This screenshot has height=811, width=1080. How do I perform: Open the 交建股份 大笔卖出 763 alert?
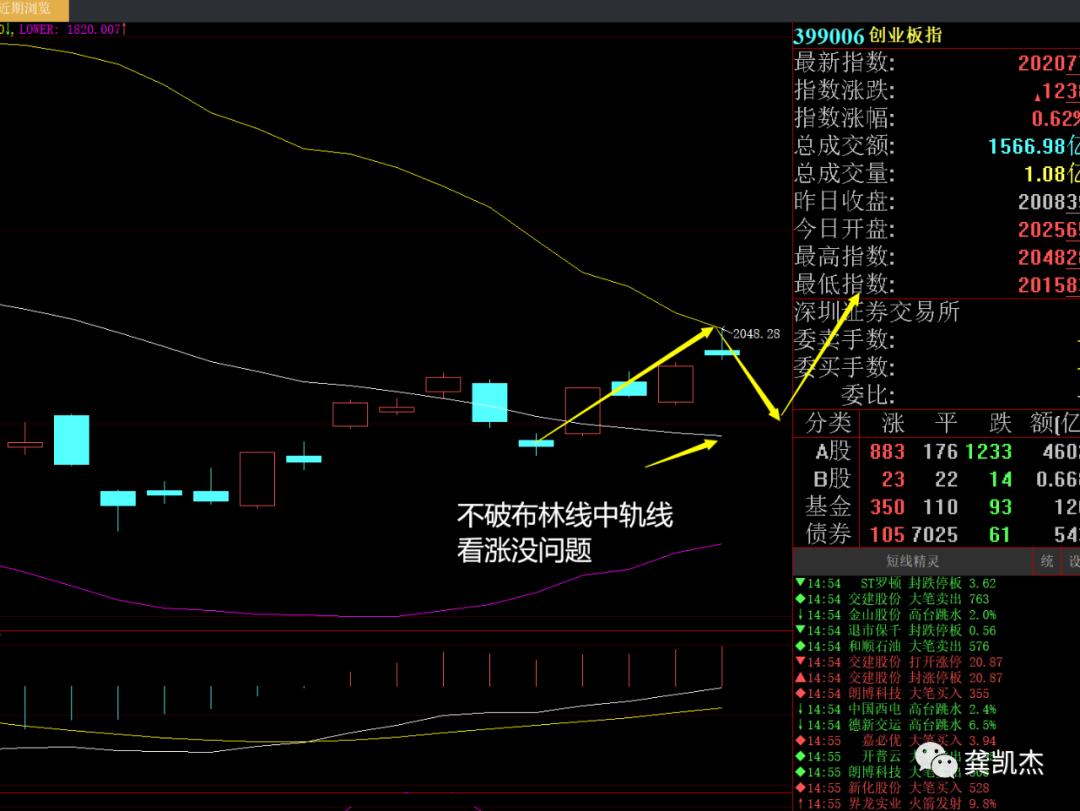point(892,599)
